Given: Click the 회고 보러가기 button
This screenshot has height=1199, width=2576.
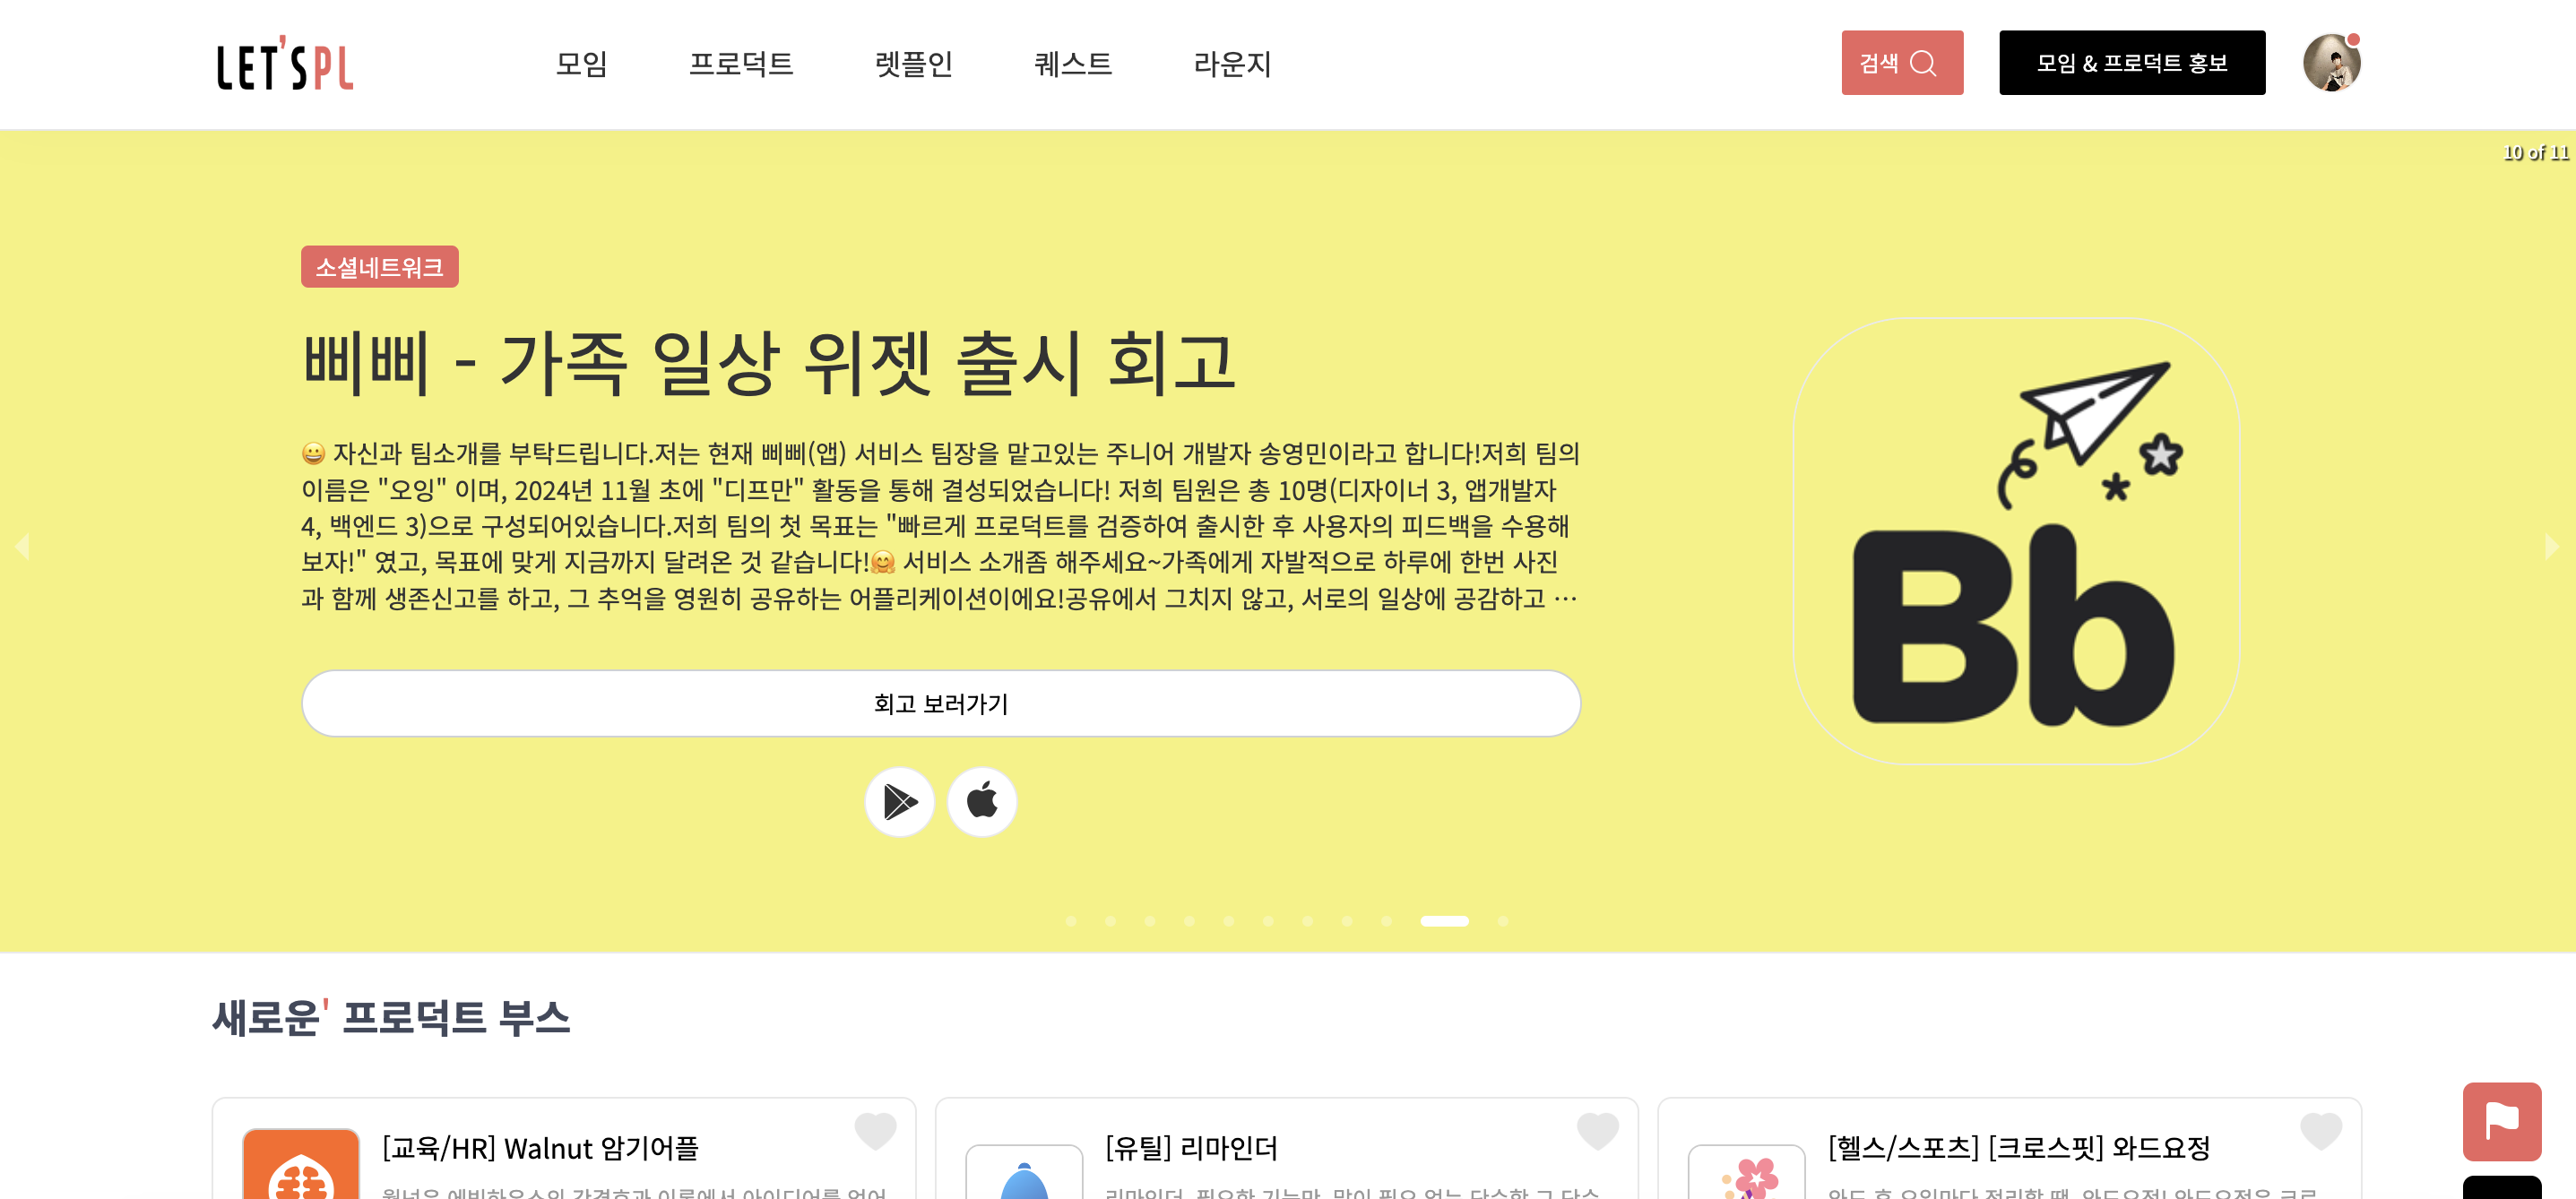Looking at the screenshot, I should pyautogui.click(x=940, y=703).
